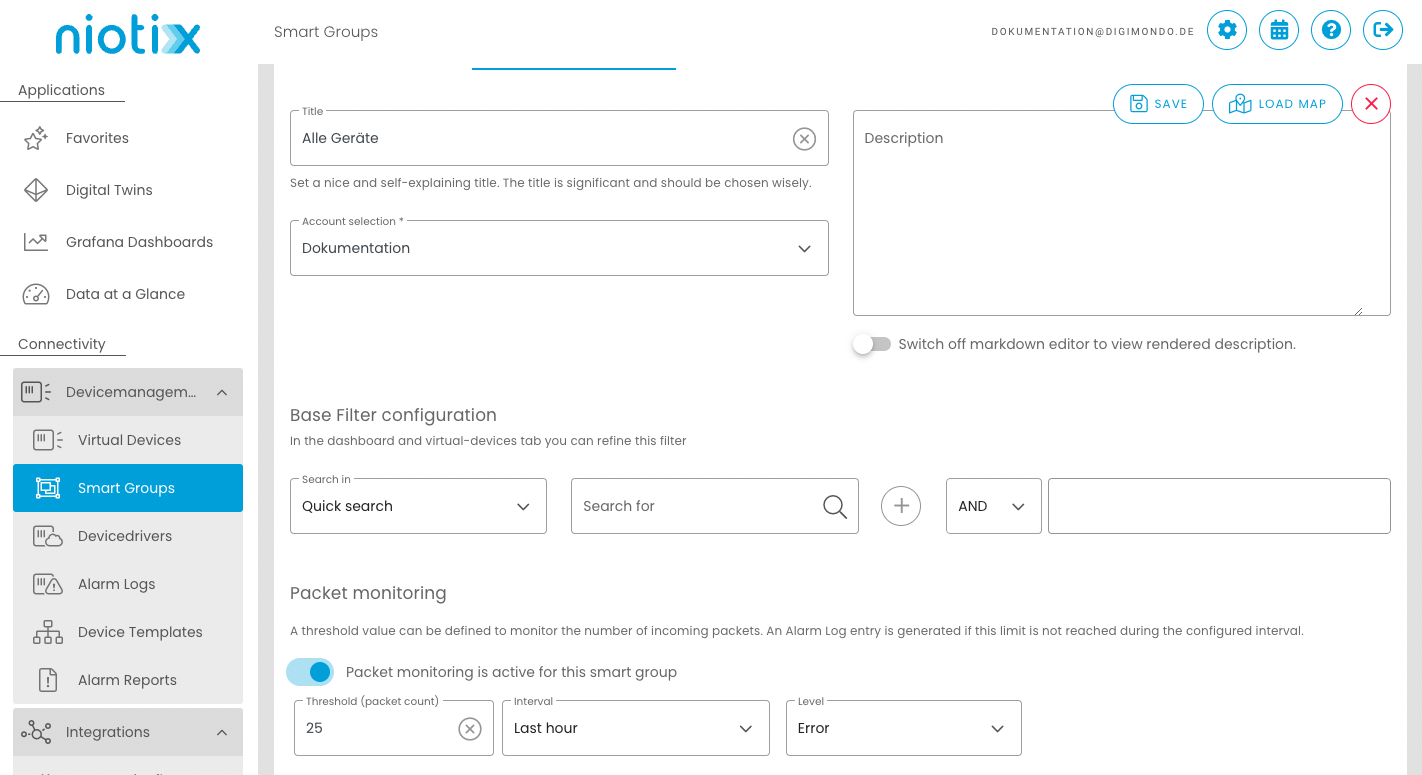1422x775 pixels.
Task: Toggle the markdown editor switch
Action: pos(872,344)
